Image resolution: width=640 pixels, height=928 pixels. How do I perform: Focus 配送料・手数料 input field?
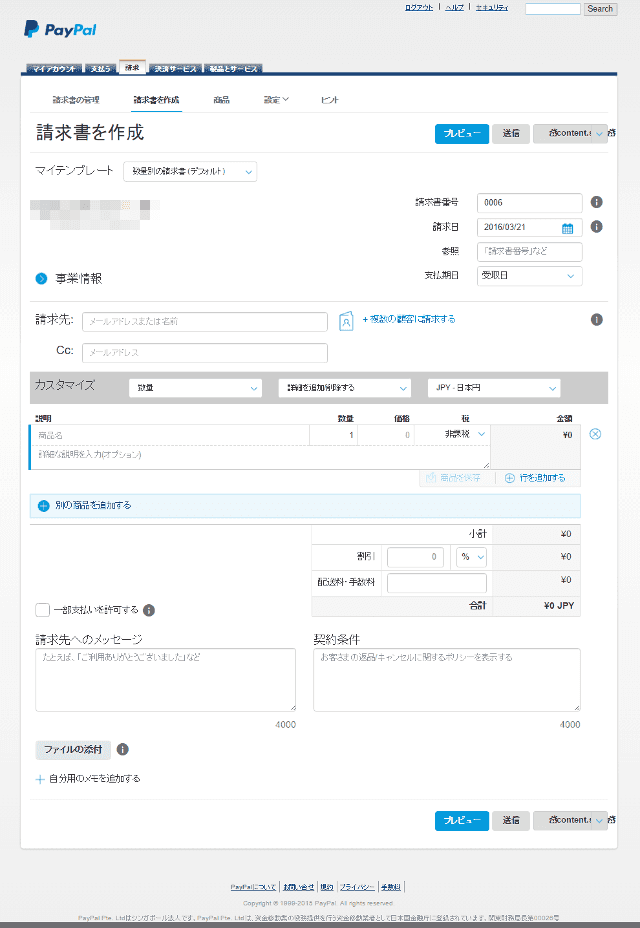click(x=437, y=583)
